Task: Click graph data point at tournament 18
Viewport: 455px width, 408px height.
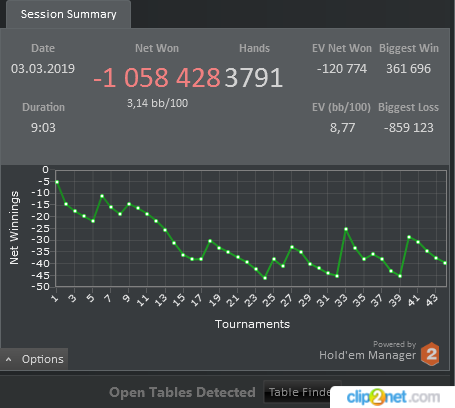Action: point(210,241)
